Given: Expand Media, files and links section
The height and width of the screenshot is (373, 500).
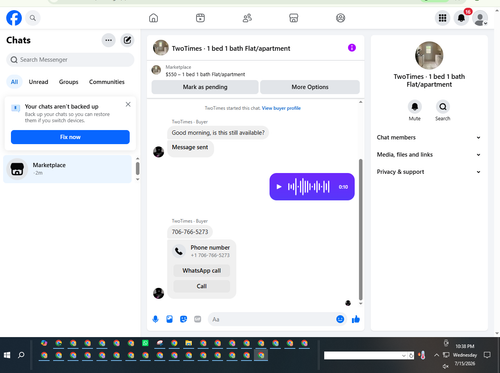Looking at the screenshot, I should [x=429, y=155].
